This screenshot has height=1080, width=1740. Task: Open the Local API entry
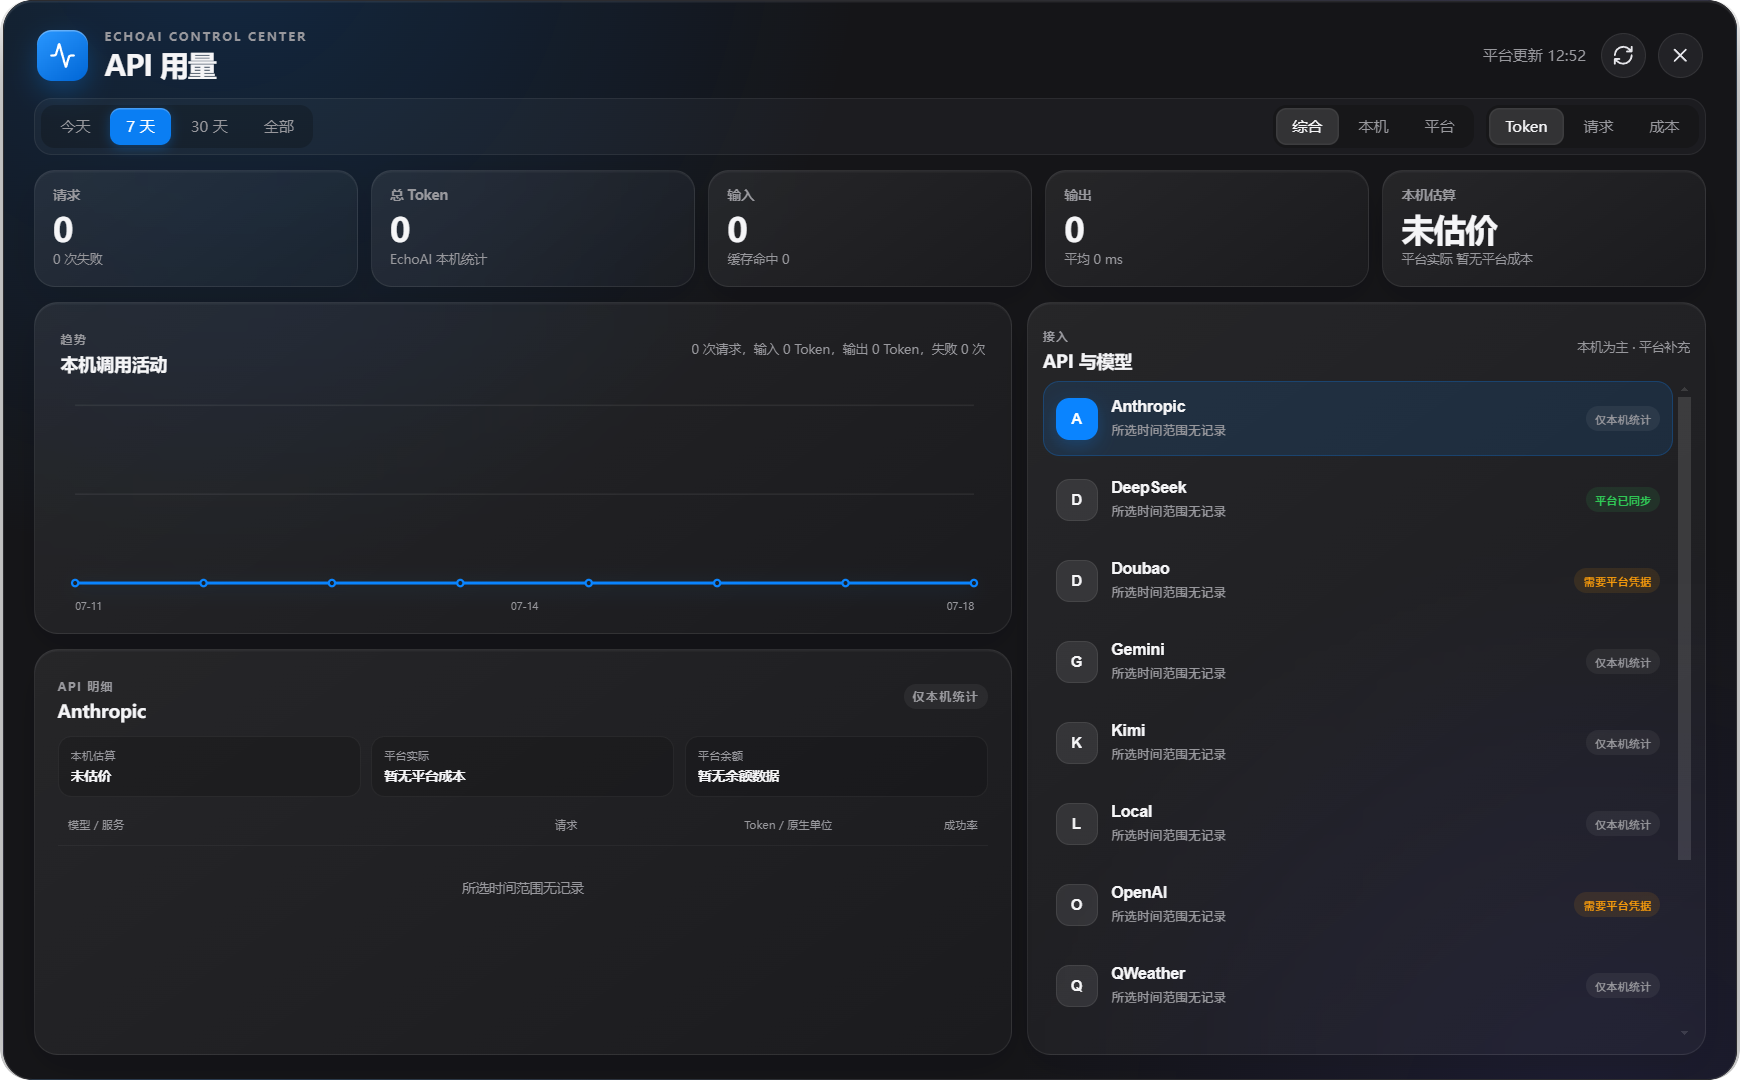[x=1357, y=824]
